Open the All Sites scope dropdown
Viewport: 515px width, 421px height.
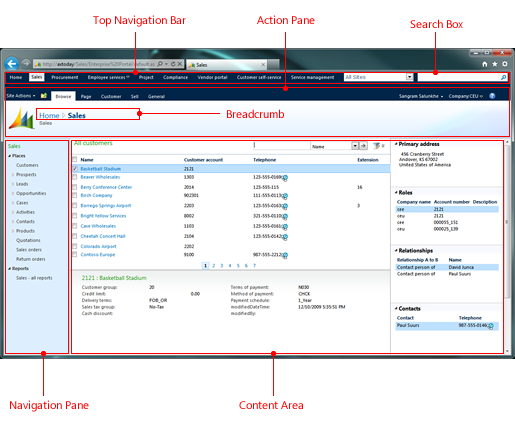click(409, 77)
